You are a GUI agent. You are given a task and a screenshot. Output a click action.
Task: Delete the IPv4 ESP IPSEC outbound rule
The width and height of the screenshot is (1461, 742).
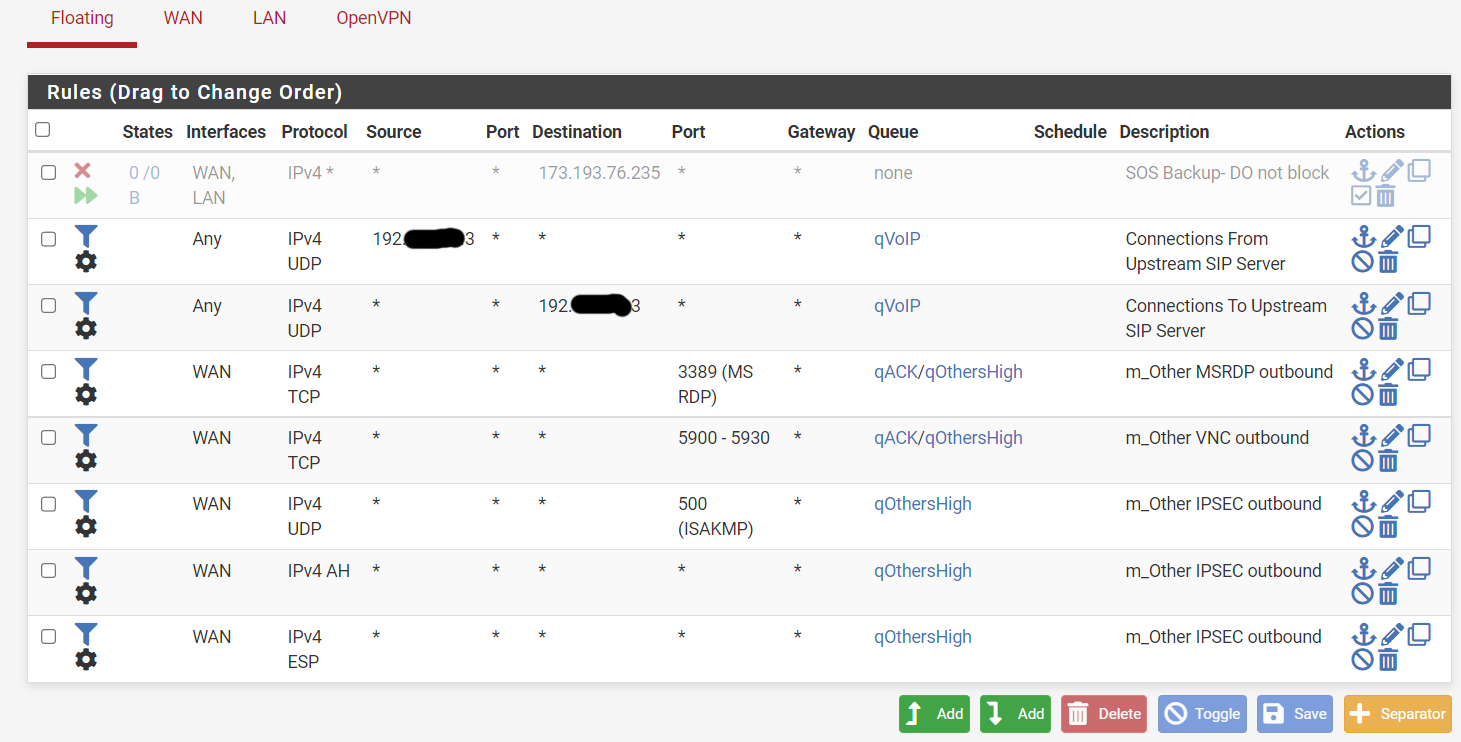(x=1388, y=660)
